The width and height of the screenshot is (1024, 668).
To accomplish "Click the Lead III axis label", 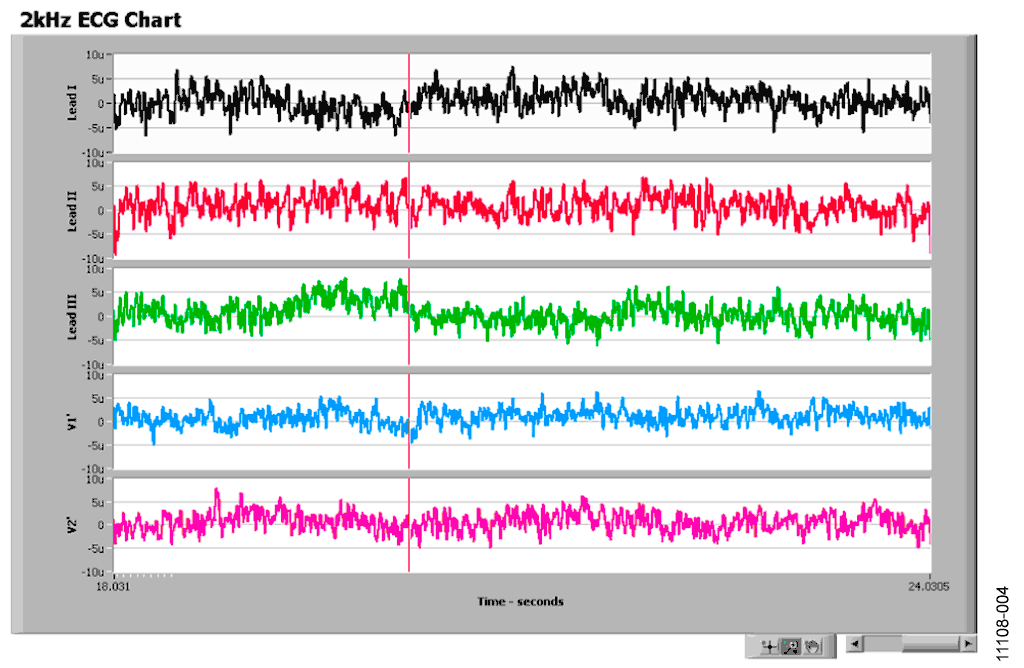I will 72,316.
